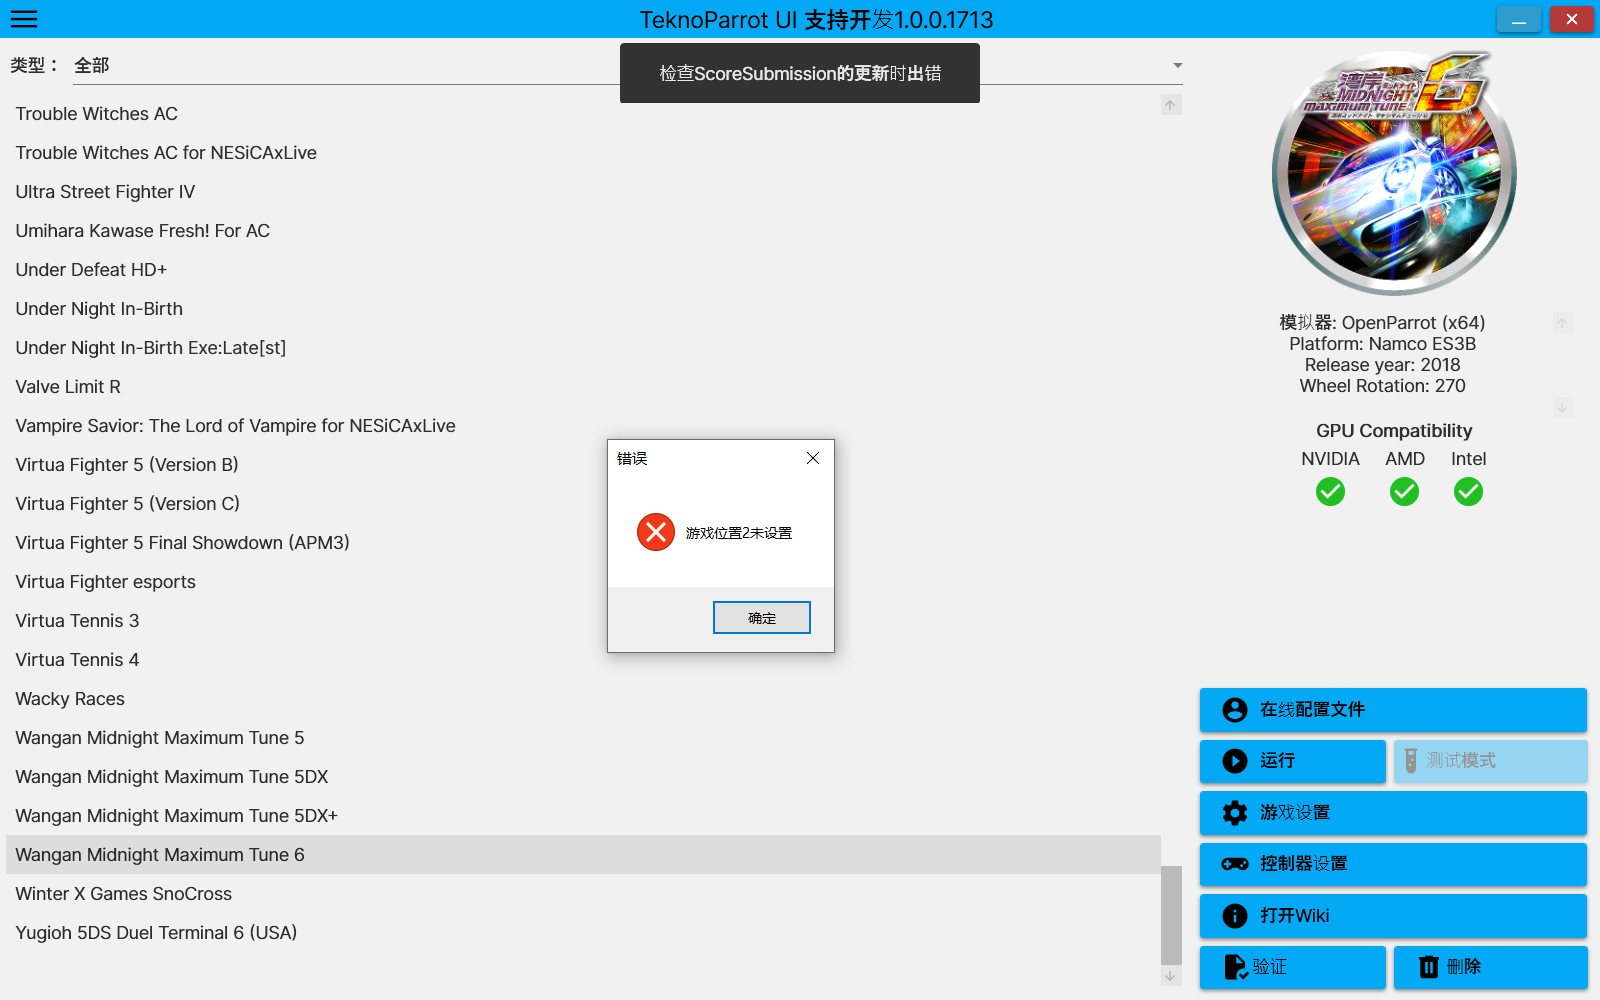The image size is (1600, 1000).
Task: Click the play icon on 运行
Action: point(1235,761)
